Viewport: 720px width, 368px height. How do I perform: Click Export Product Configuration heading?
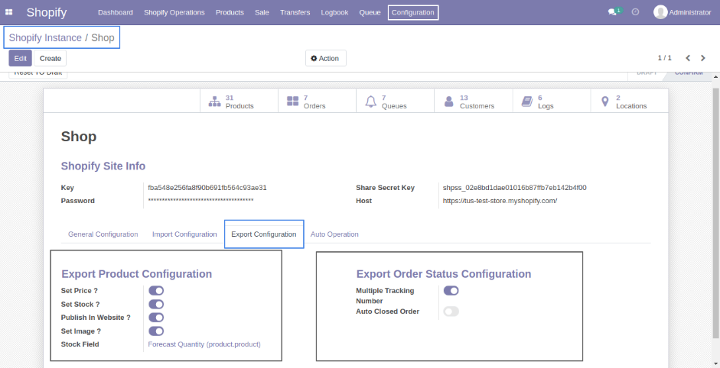click(137, 274)
